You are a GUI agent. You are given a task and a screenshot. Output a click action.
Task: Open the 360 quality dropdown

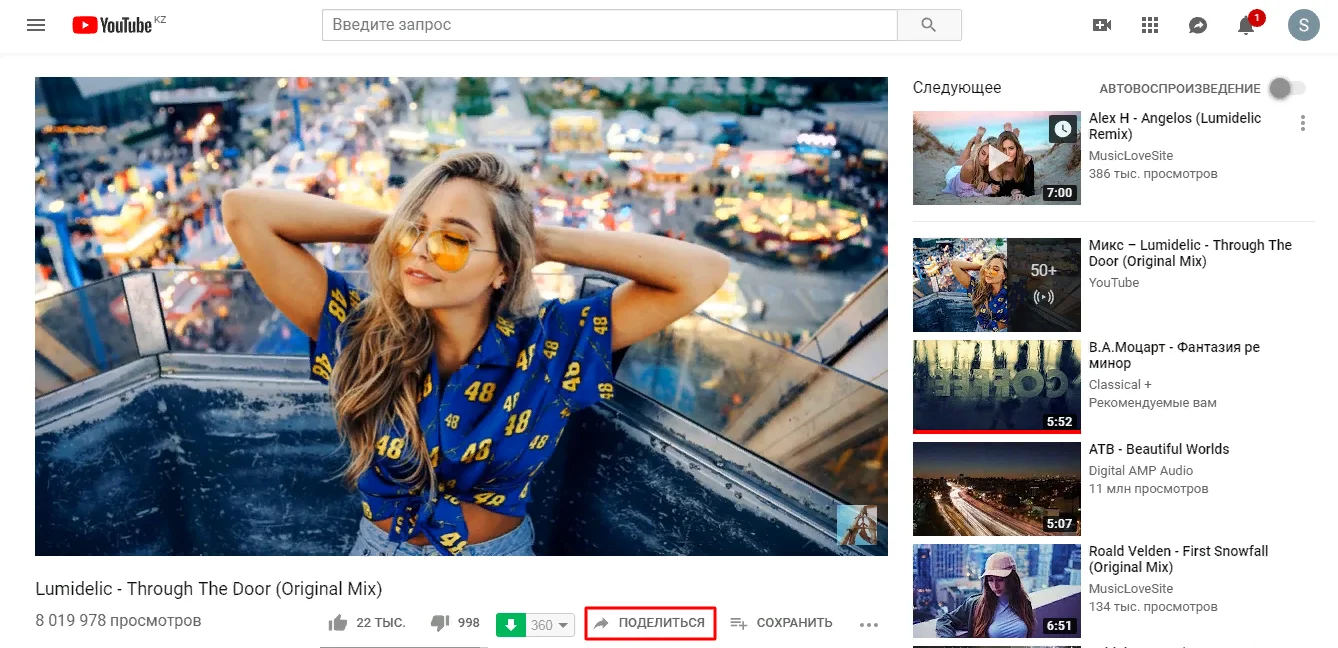550,625
